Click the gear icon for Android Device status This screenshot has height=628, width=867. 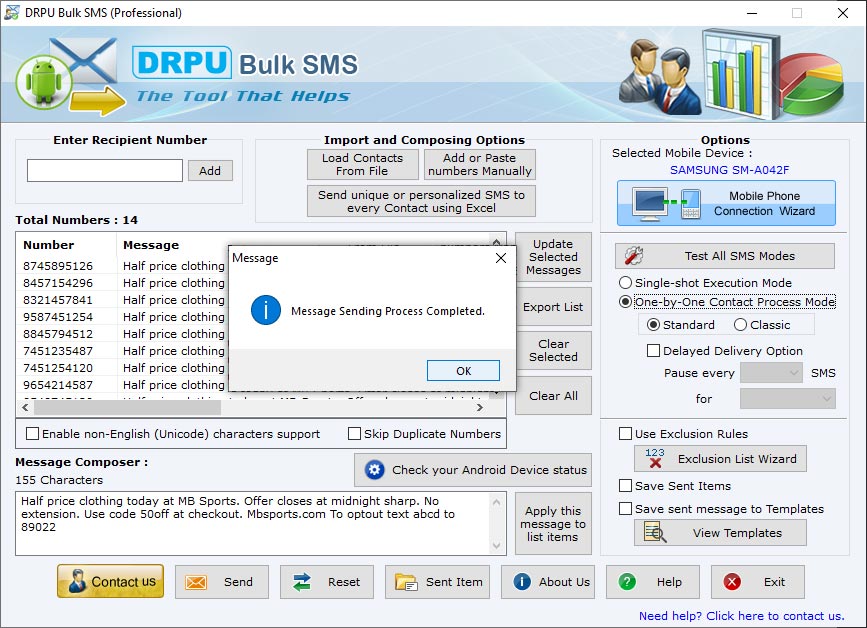tap(374, 470)
